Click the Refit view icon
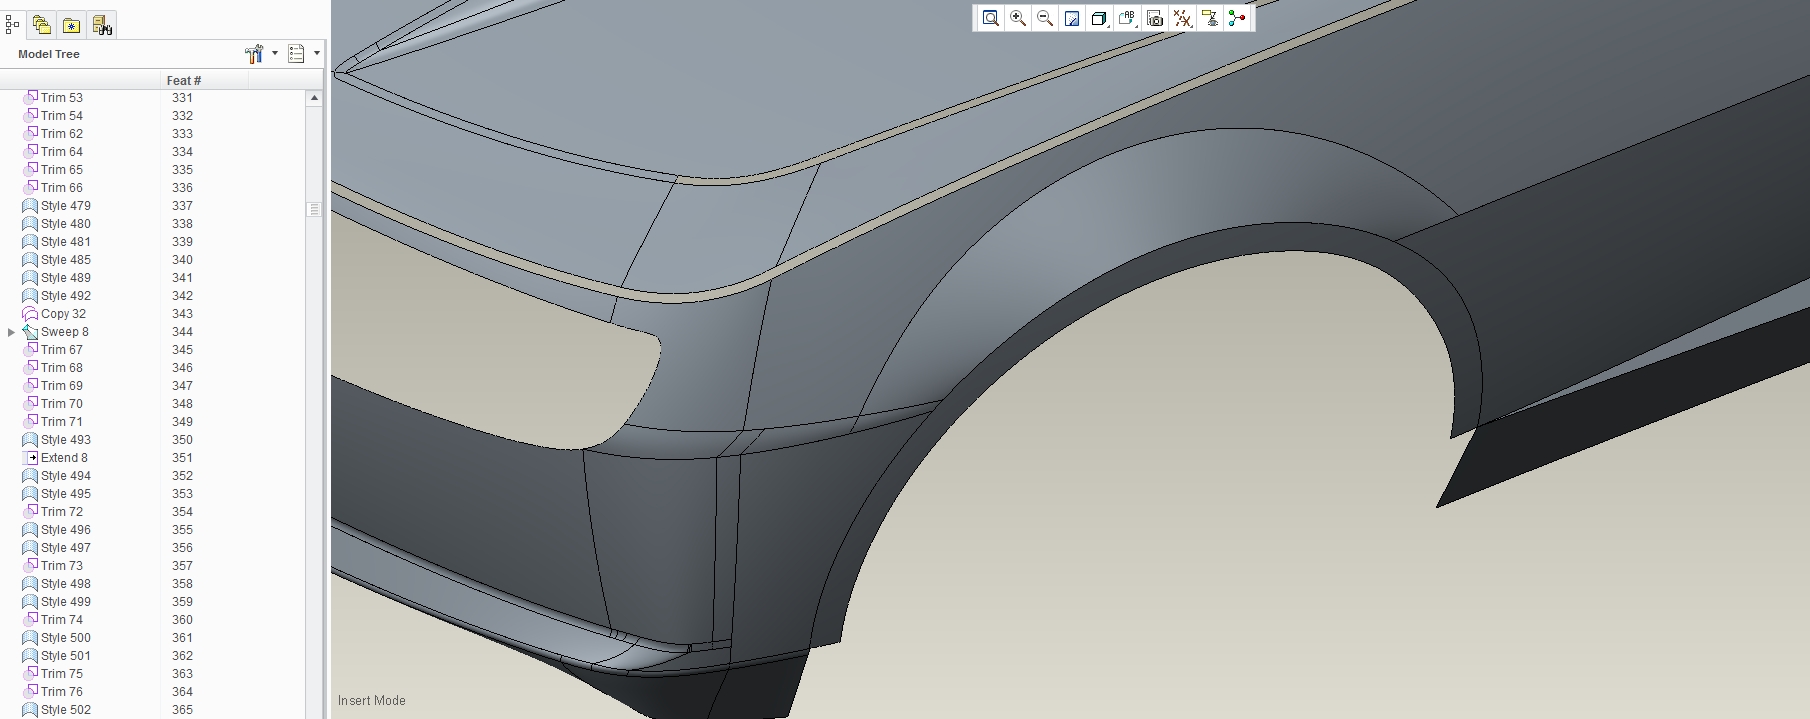The height and width of the screenshot is (719, 1810). (x=990, y=18)
